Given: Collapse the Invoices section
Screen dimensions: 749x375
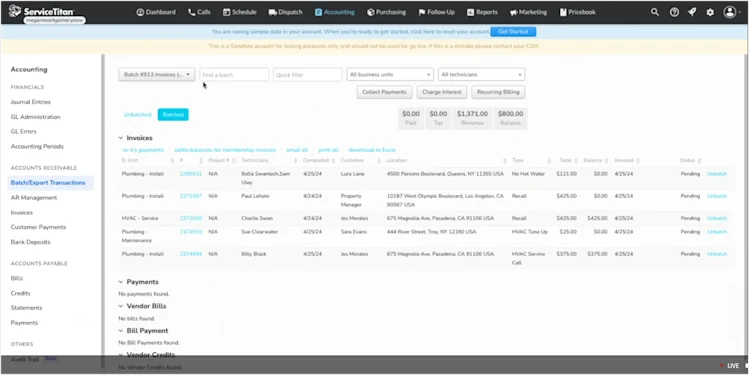Looking at the screenshot, I should pos(121,138).
